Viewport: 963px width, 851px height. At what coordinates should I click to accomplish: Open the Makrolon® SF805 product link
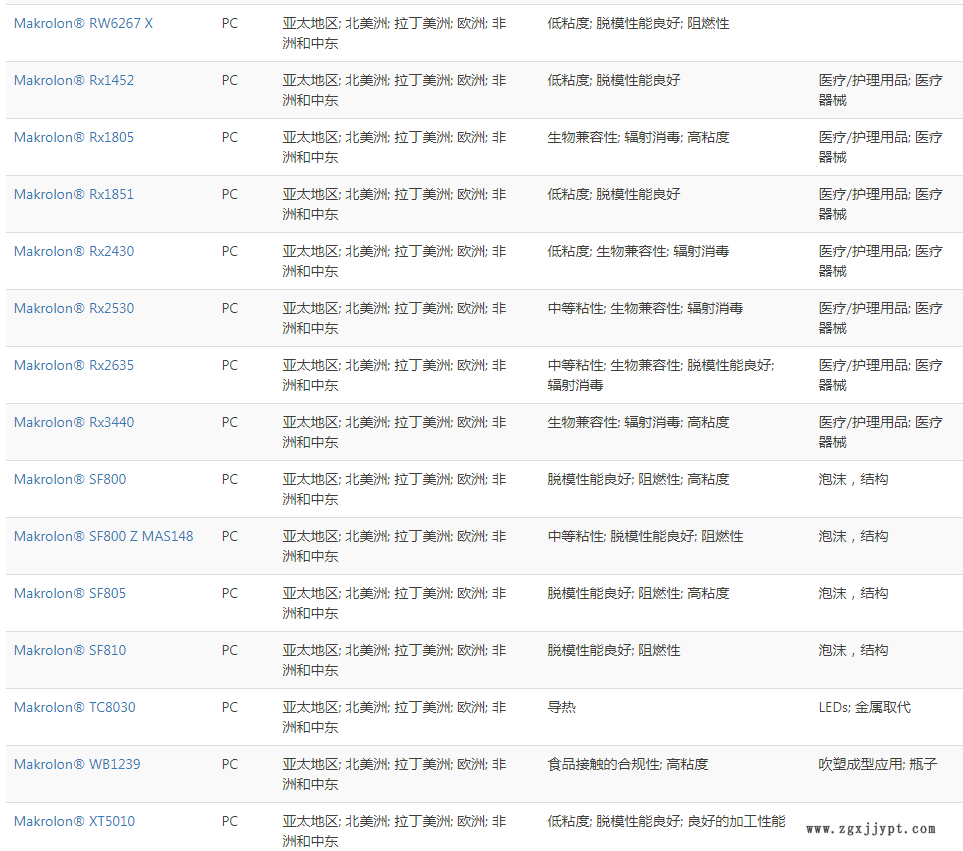70,593
